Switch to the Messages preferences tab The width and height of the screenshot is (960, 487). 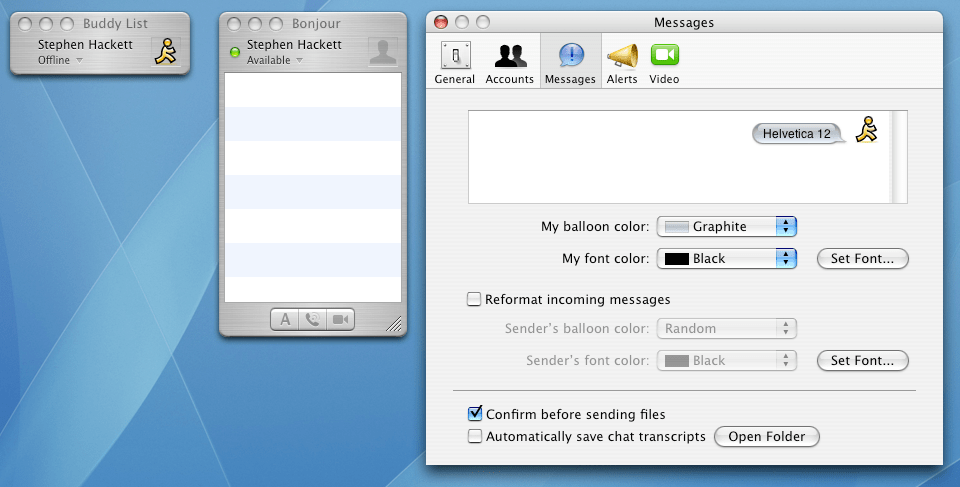570,62
